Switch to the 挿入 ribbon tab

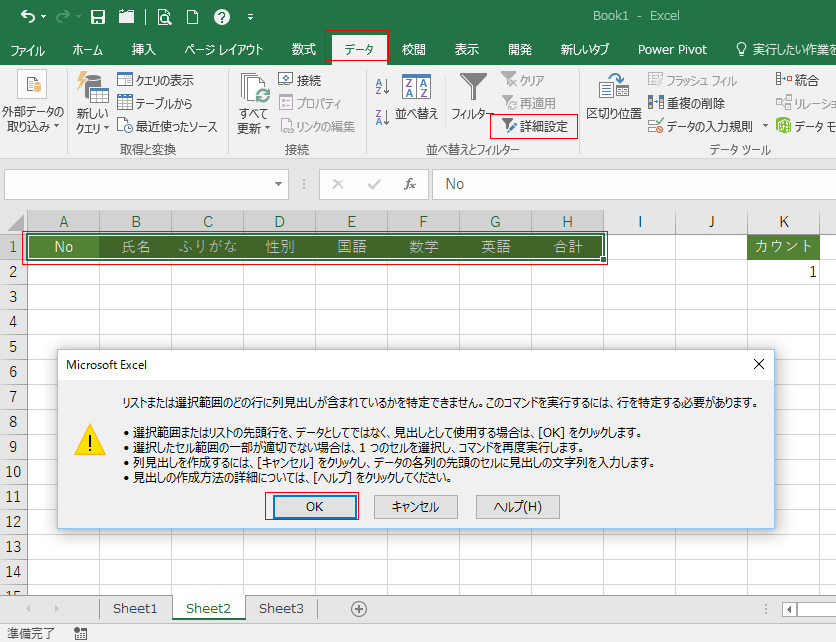point(143,49)
